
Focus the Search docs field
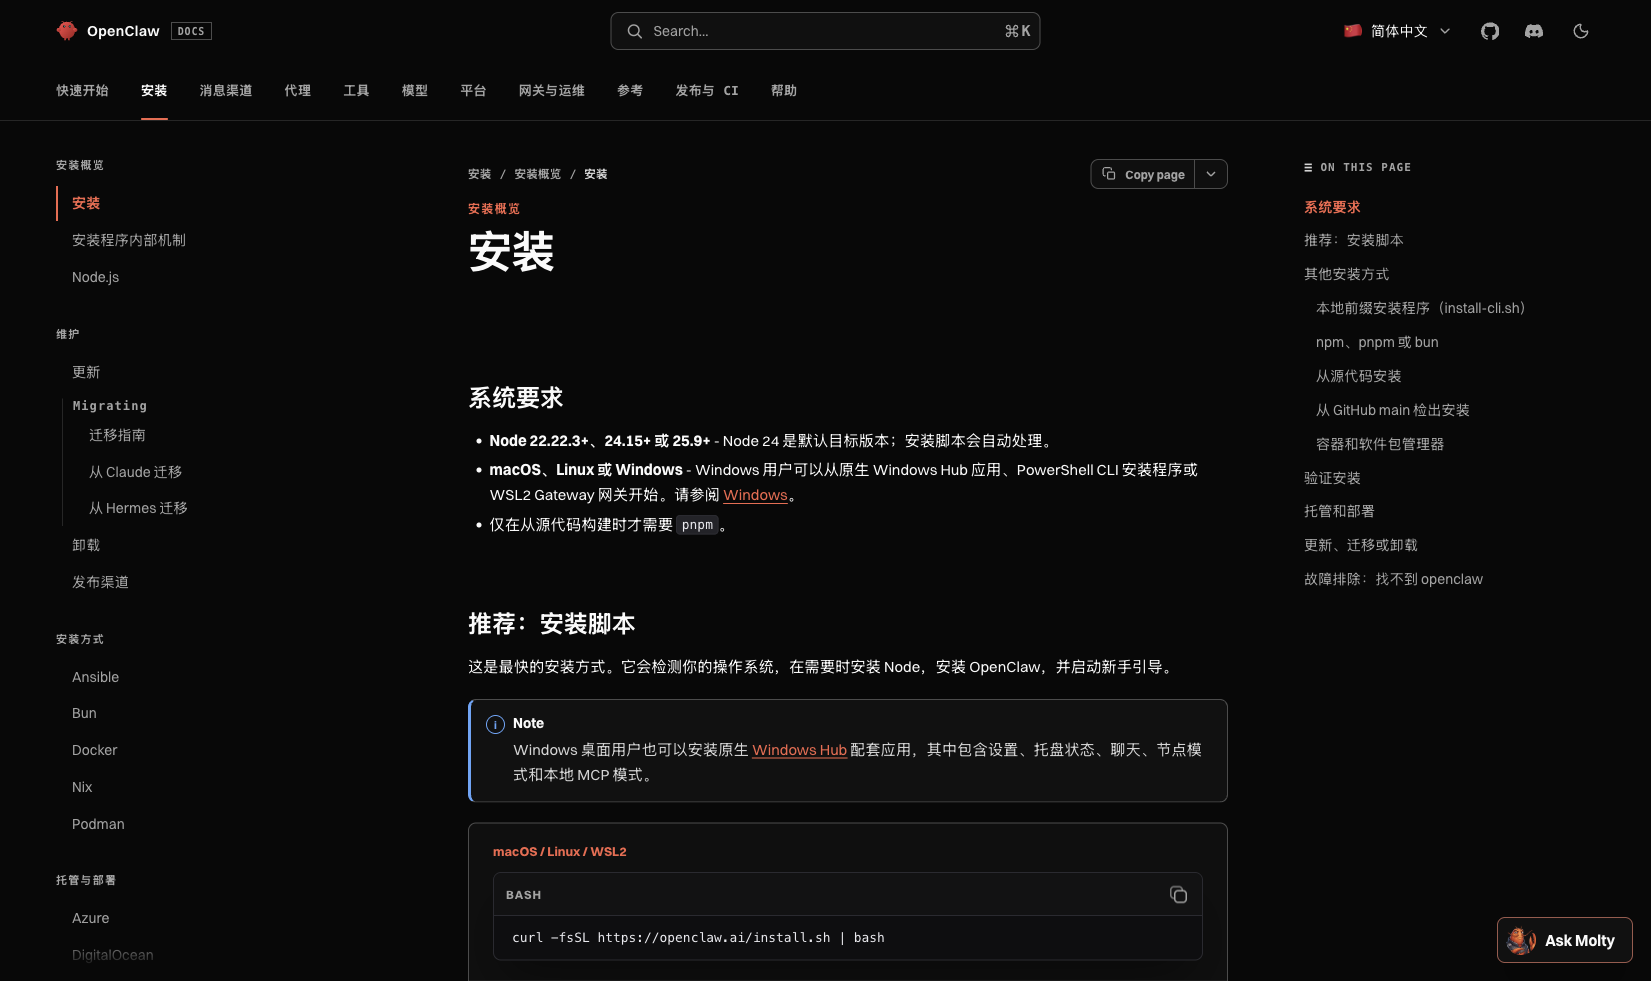(x=825, y=31)
